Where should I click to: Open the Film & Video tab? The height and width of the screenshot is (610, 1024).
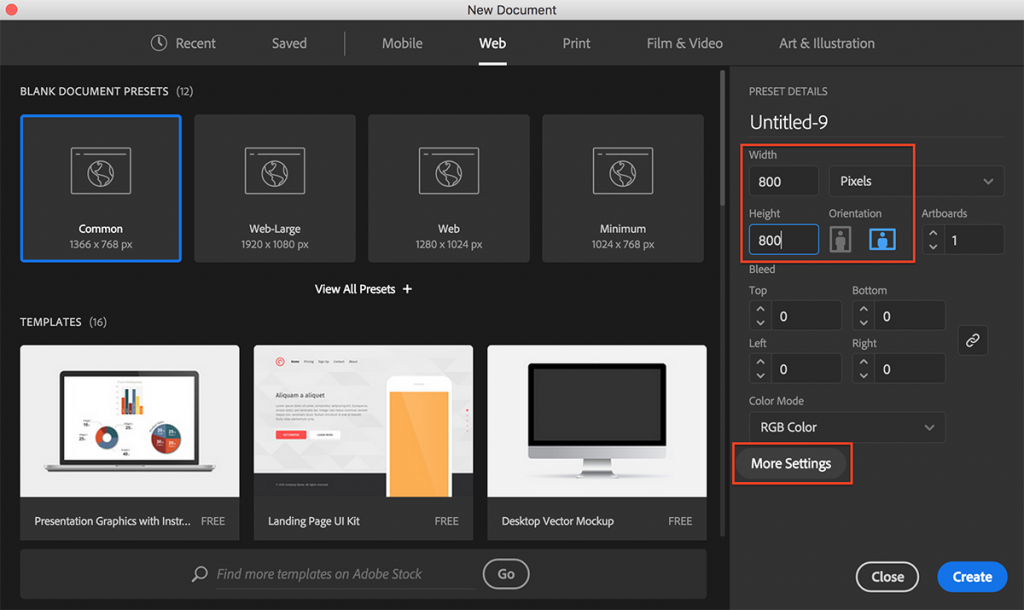684,43
